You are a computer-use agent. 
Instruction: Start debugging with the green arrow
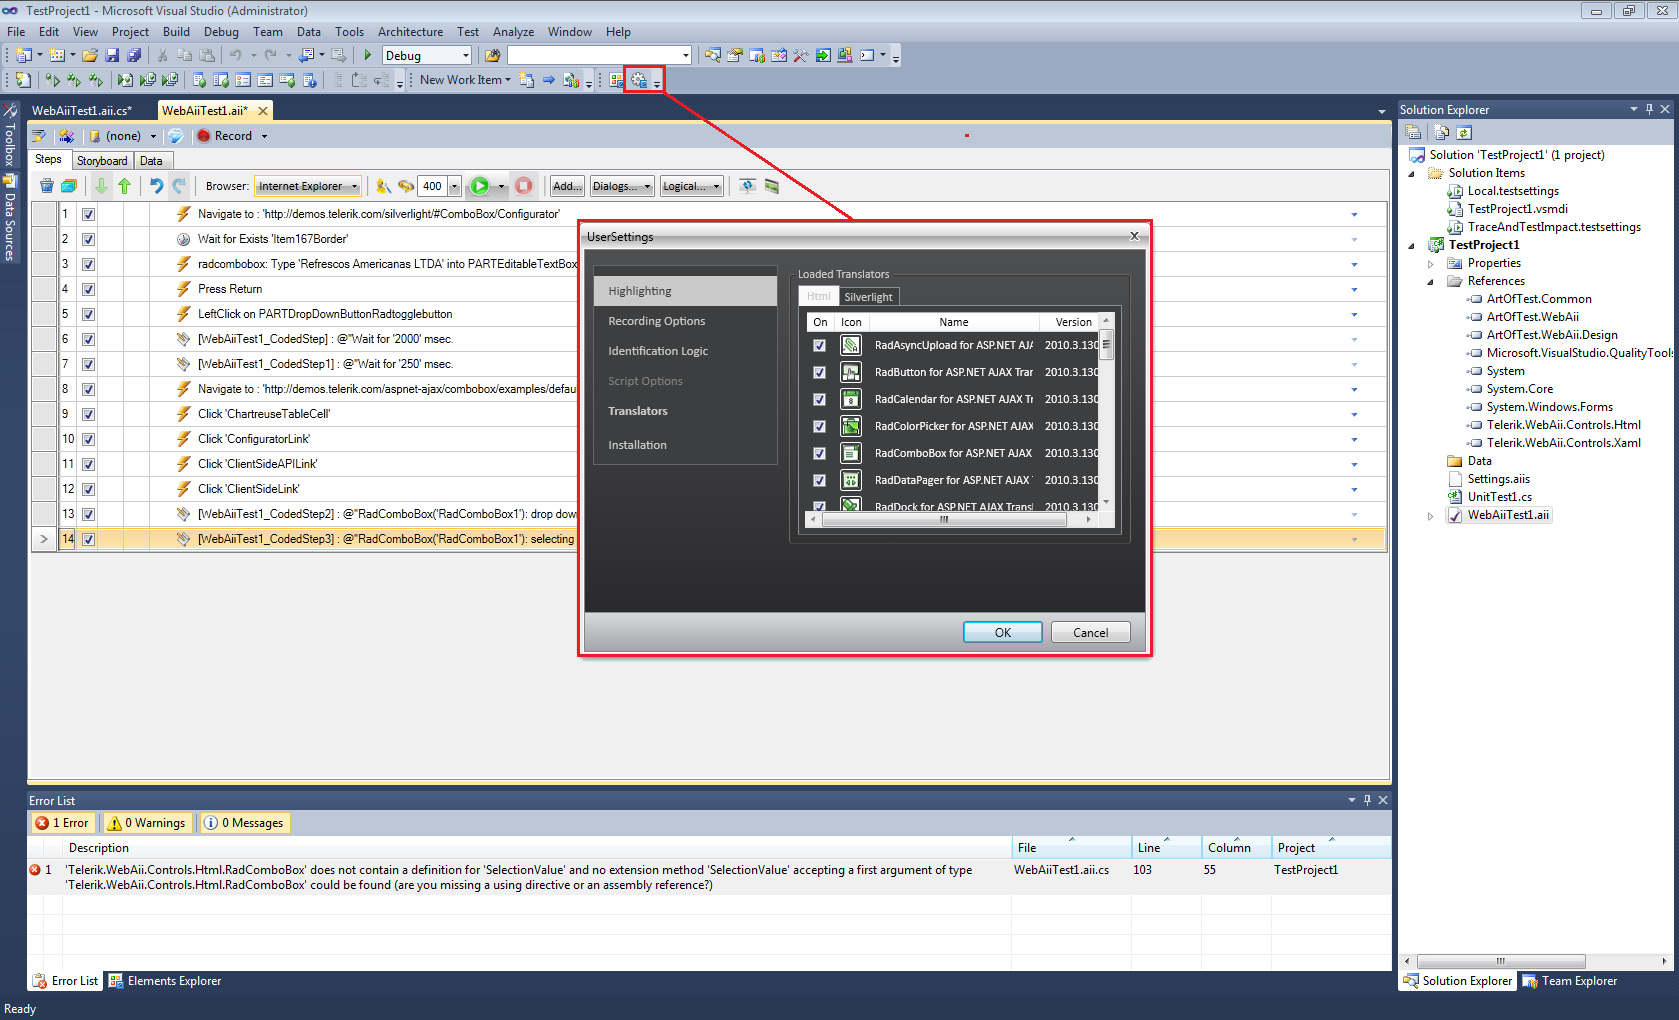(368, 56)
